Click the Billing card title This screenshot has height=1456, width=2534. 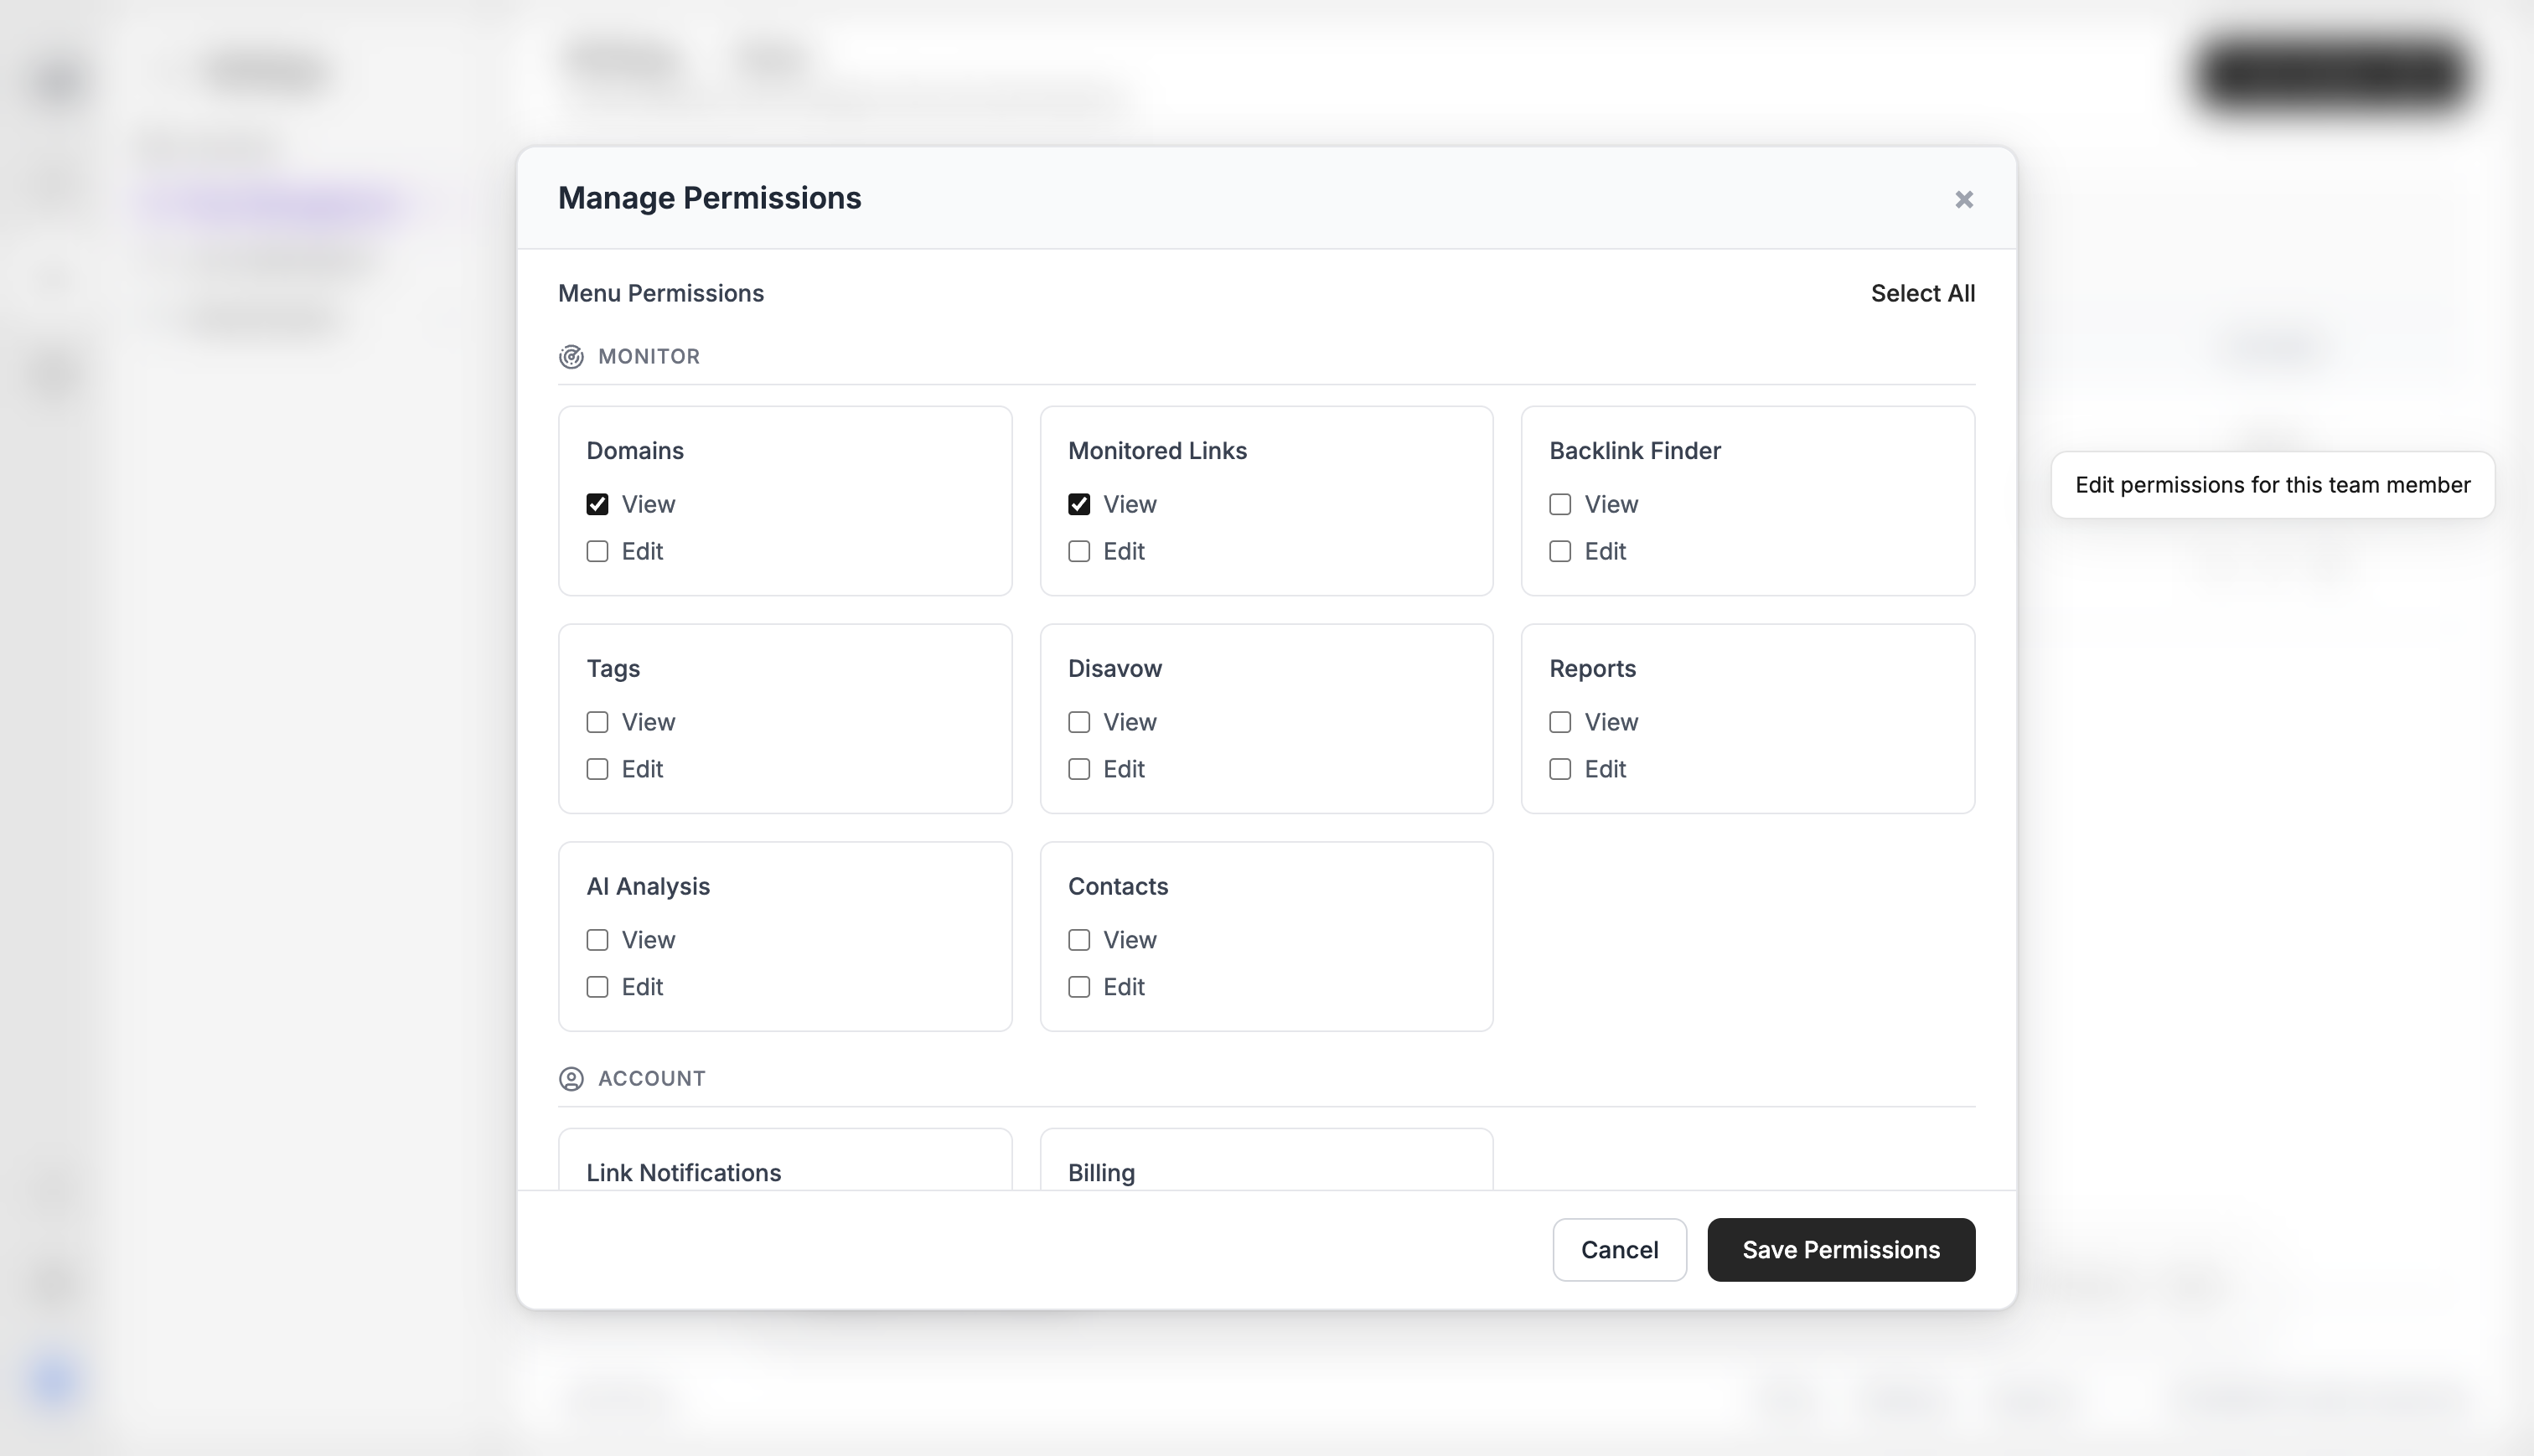click(1101, 1173)
